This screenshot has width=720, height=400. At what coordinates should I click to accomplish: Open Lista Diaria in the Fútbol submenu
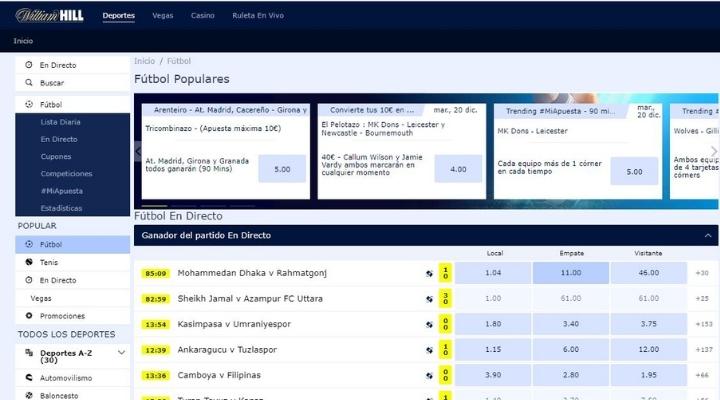point(60,122)
